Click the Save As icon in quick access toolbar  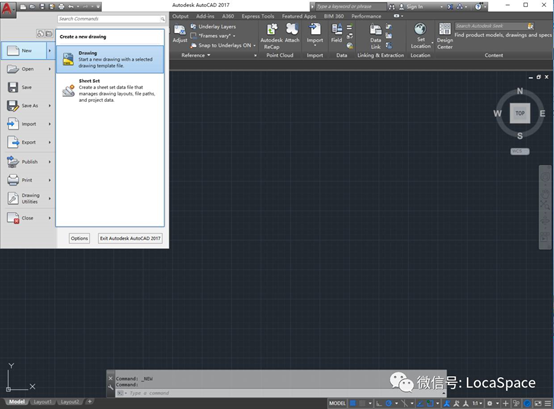tap(52, 7)
